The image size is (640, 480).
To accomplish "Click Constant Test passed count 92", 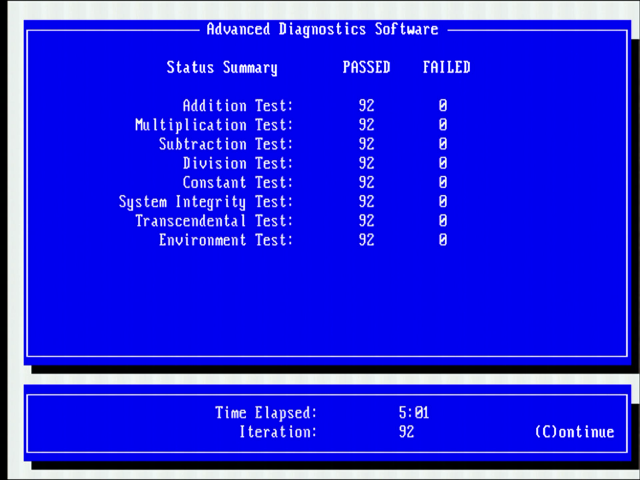I will pos(367,182).
